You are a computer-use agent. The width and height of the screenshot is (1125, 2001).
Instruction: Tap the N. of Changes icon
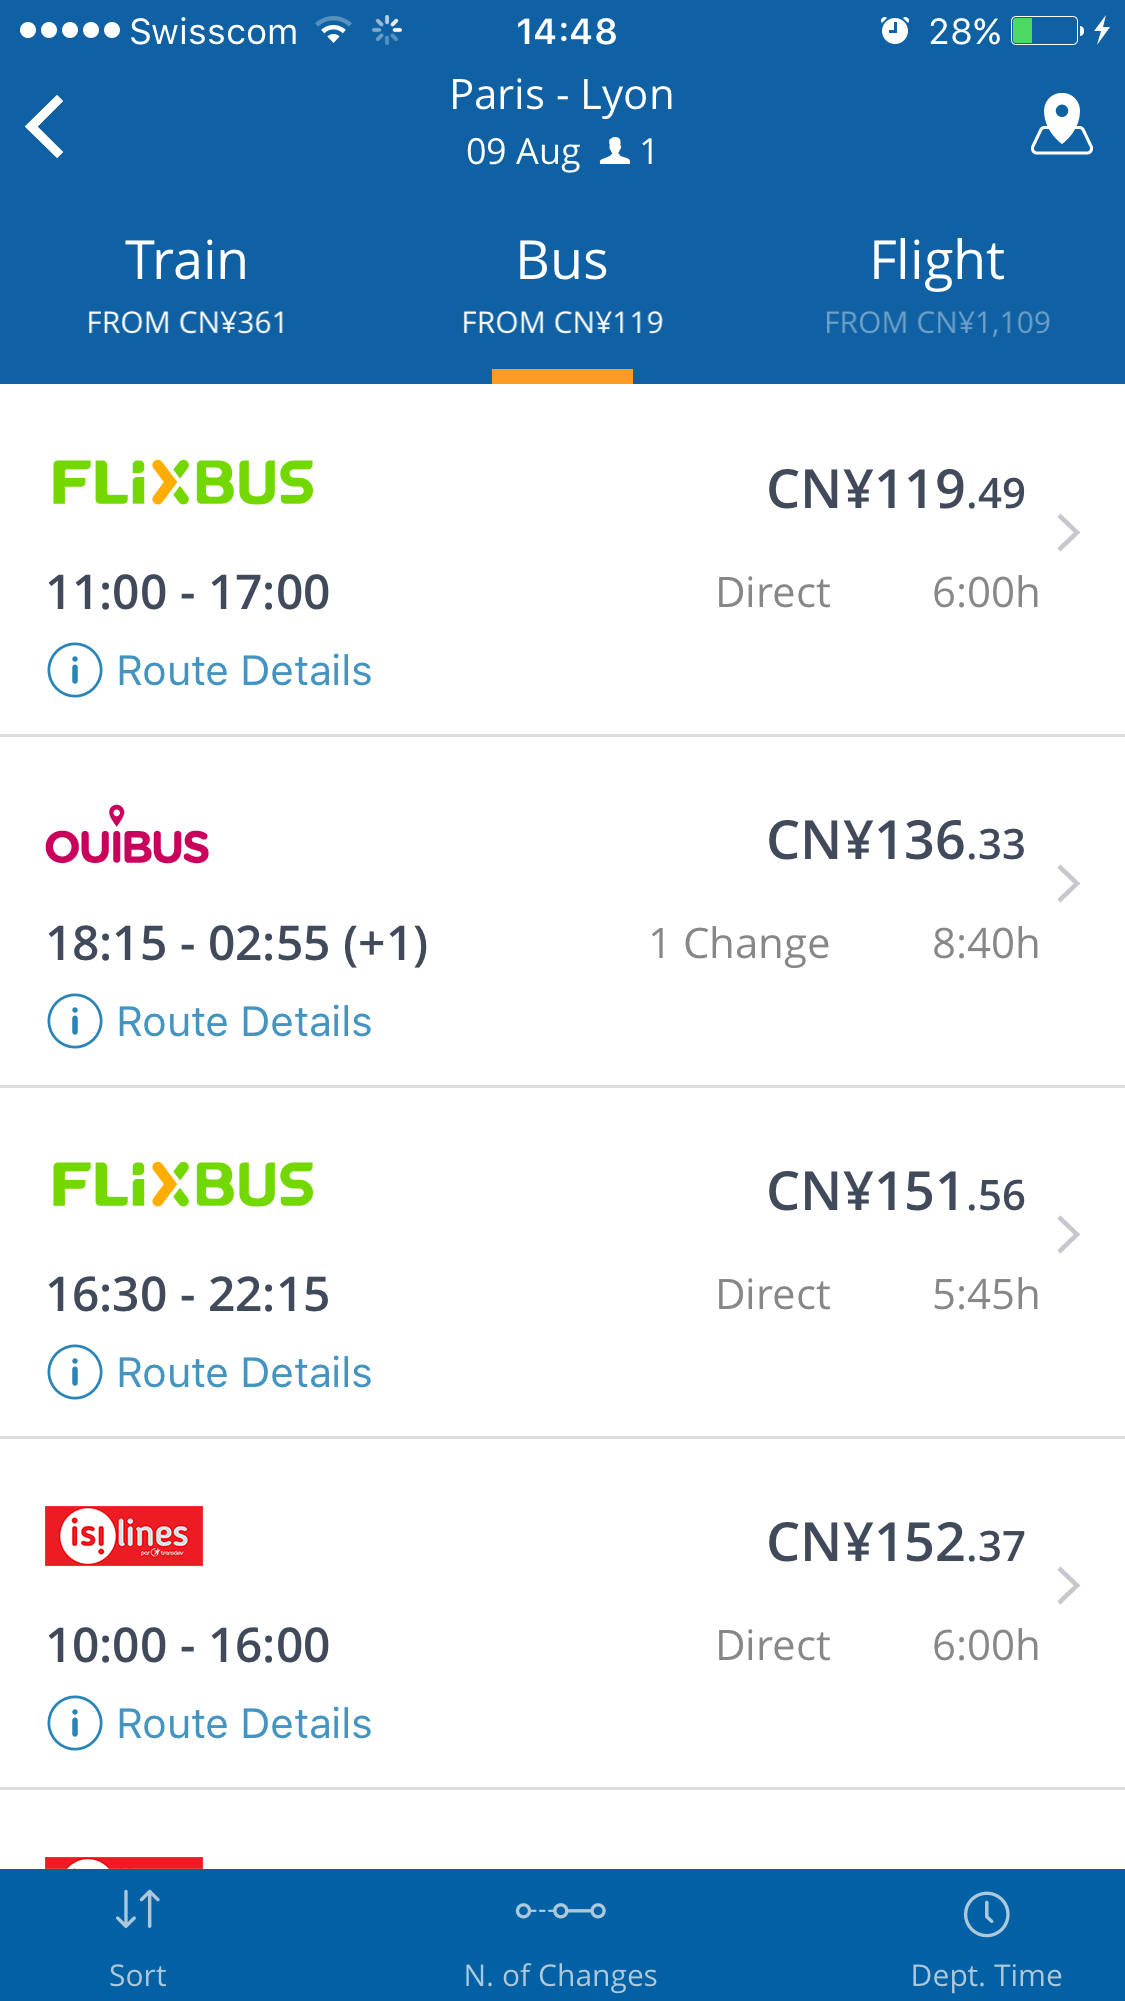pos(561,1911)
